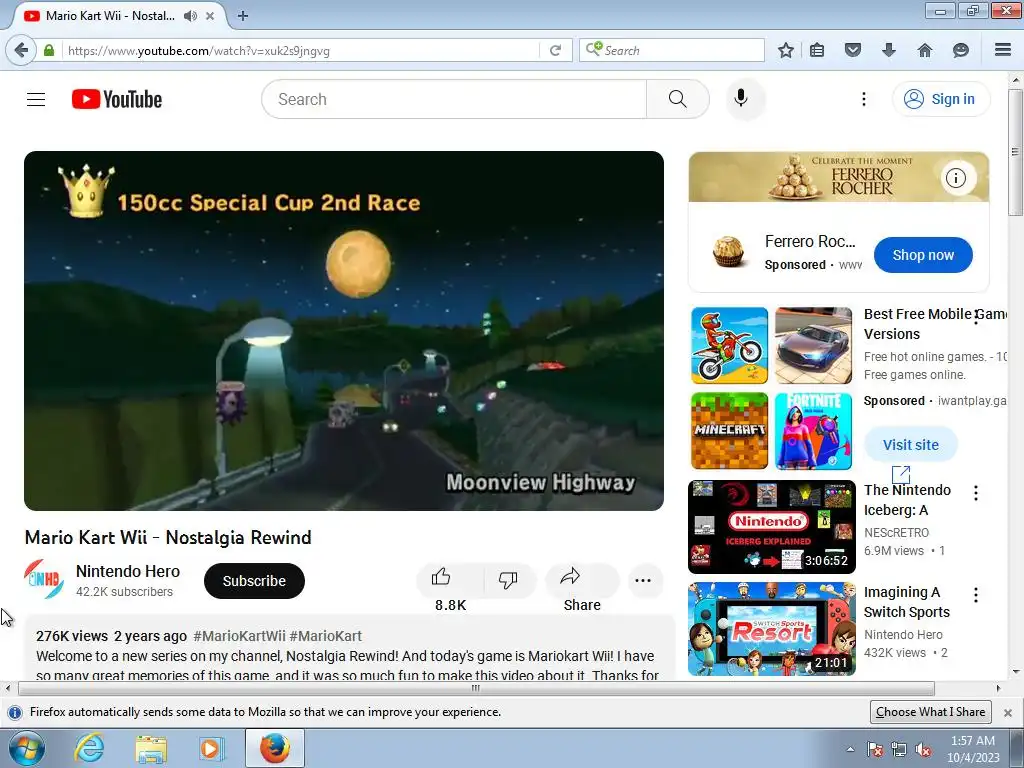Open the Firefox hamburger menu
Image resolution: width=1024 pixels, height=768 pixels.
[x=1003, y=50]
